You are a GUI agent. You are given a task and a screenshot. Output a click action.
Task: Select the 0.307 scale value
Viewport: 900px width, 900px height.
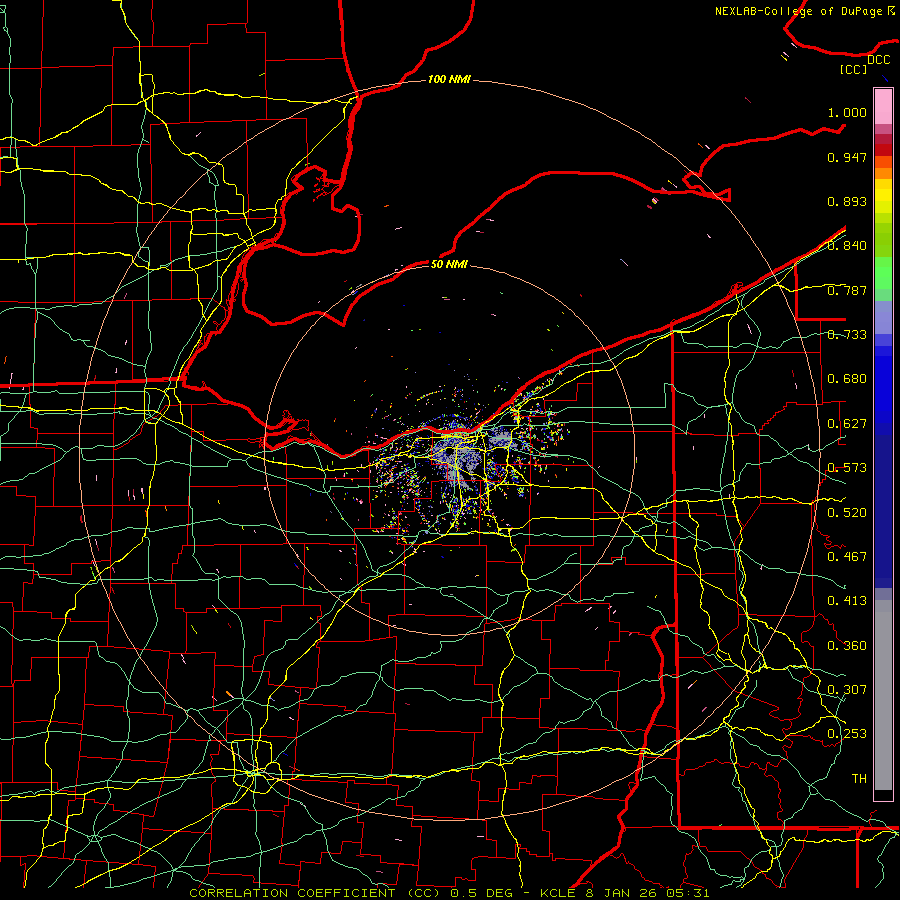pyautogui.click(x=847, y=689)
